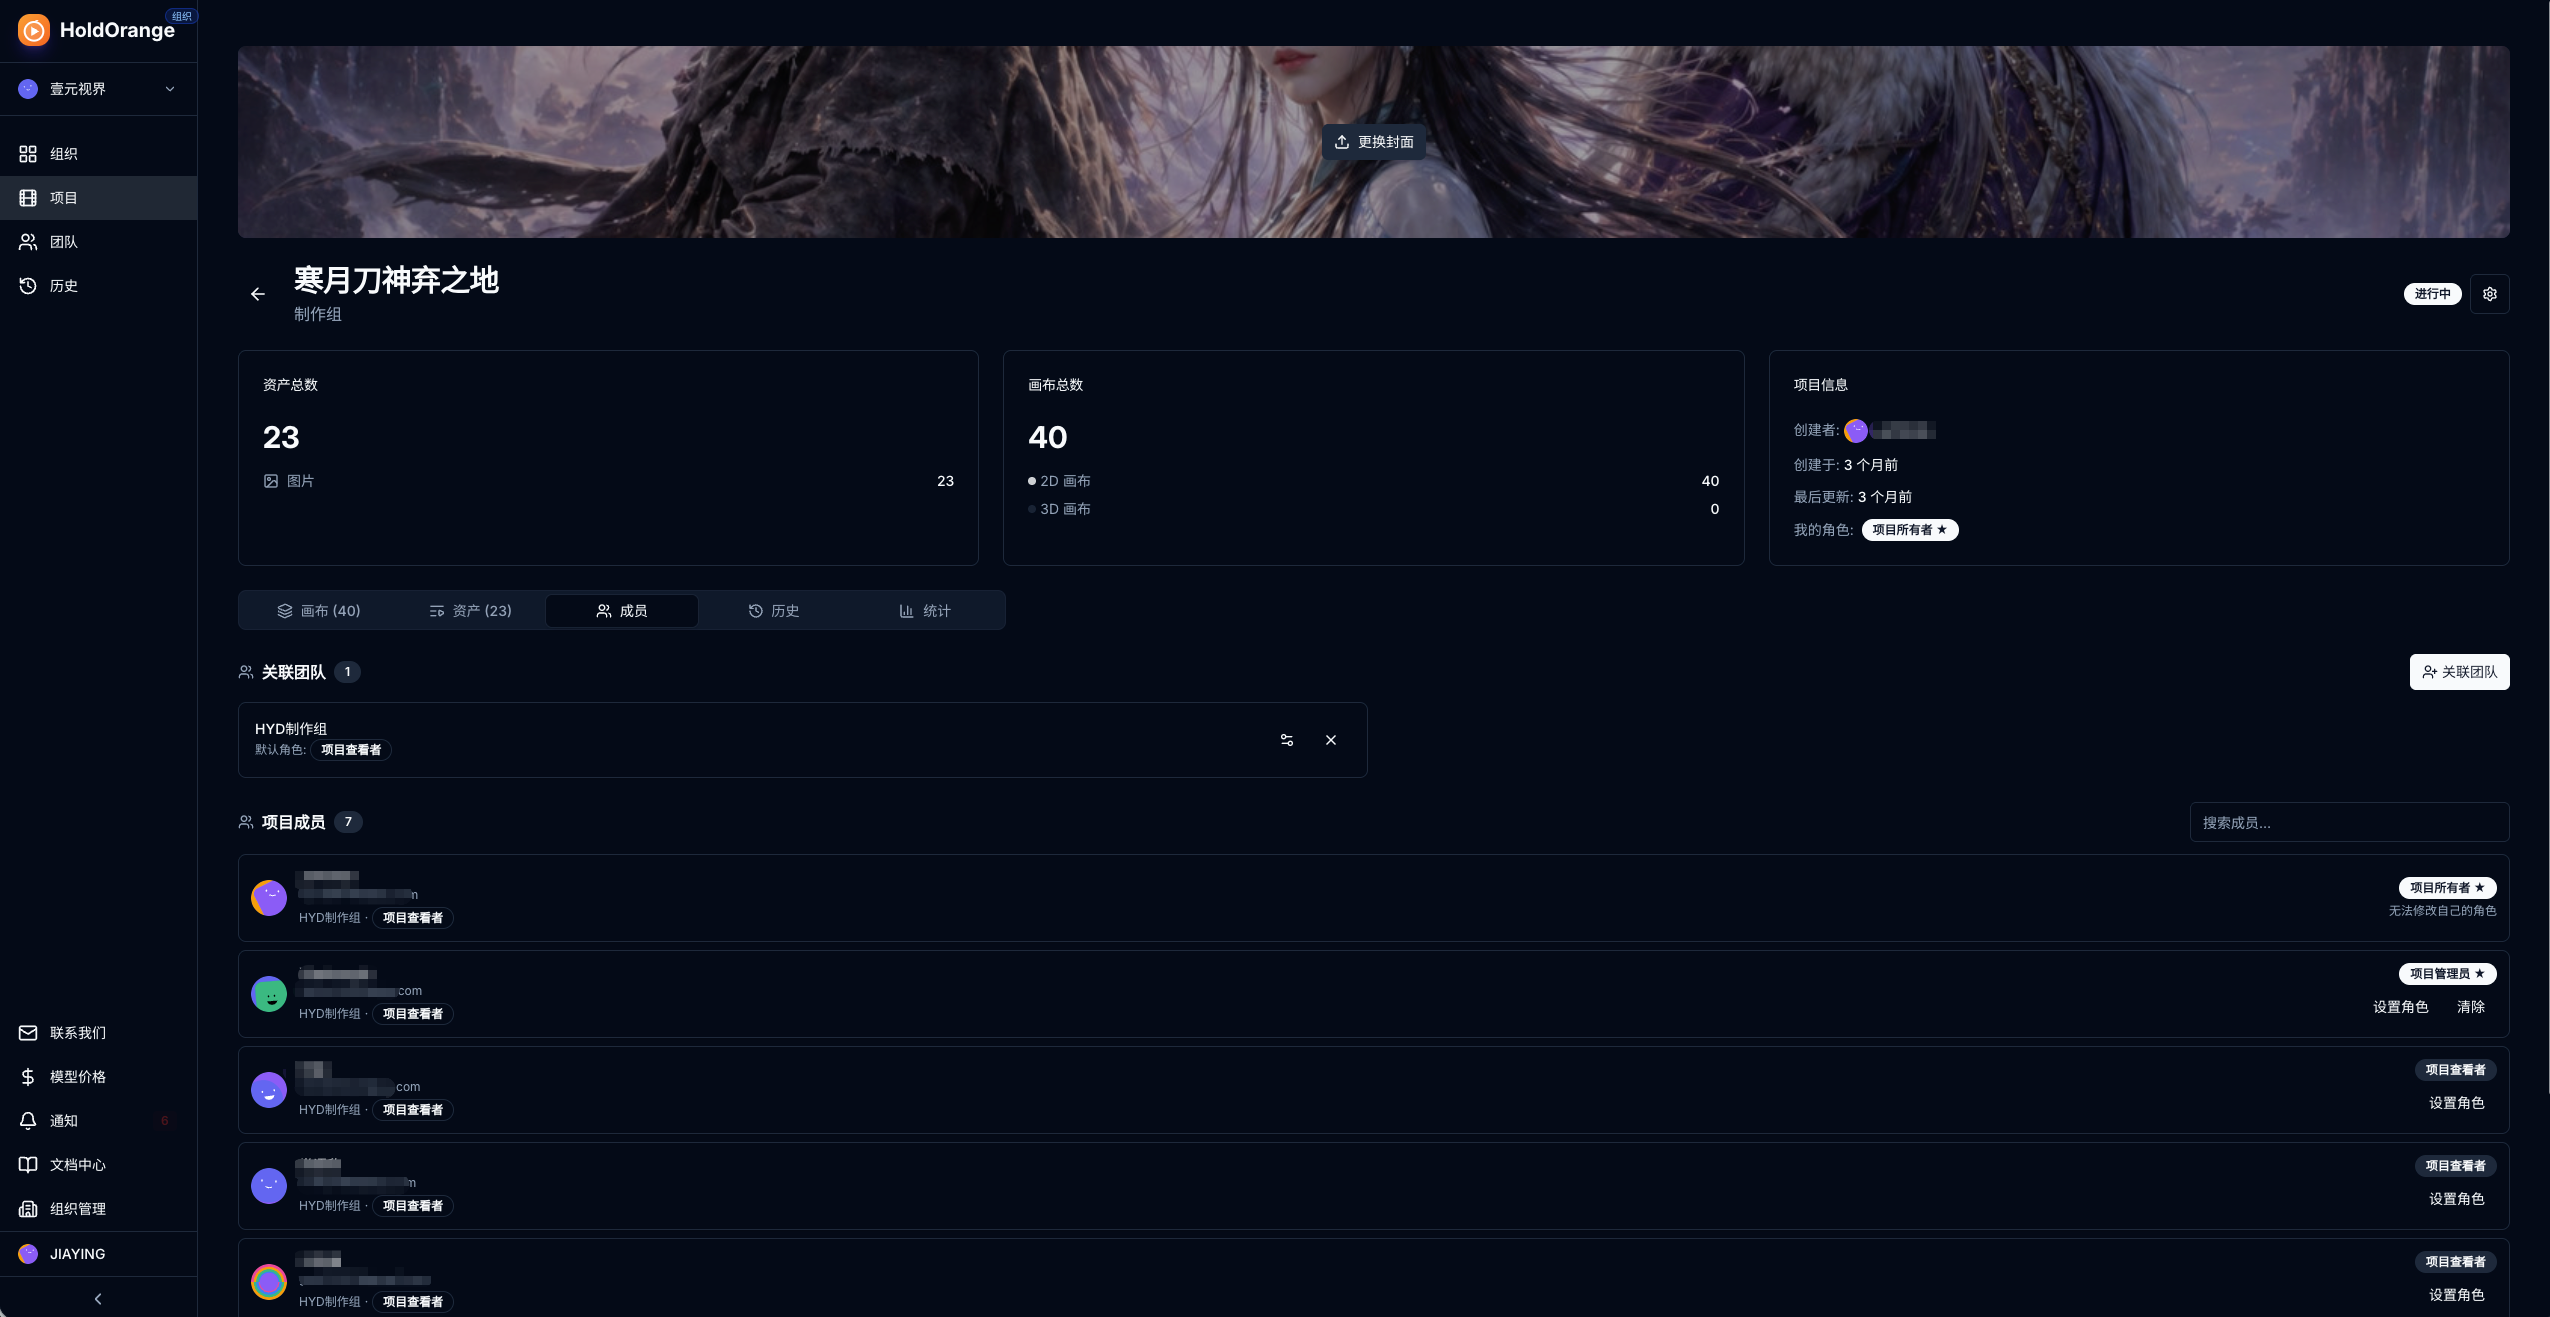This screenshot has width=2550, height=1317.
Task: Click 清除 for the 项目管理员 member
Action: (x=2471, y=1007)
